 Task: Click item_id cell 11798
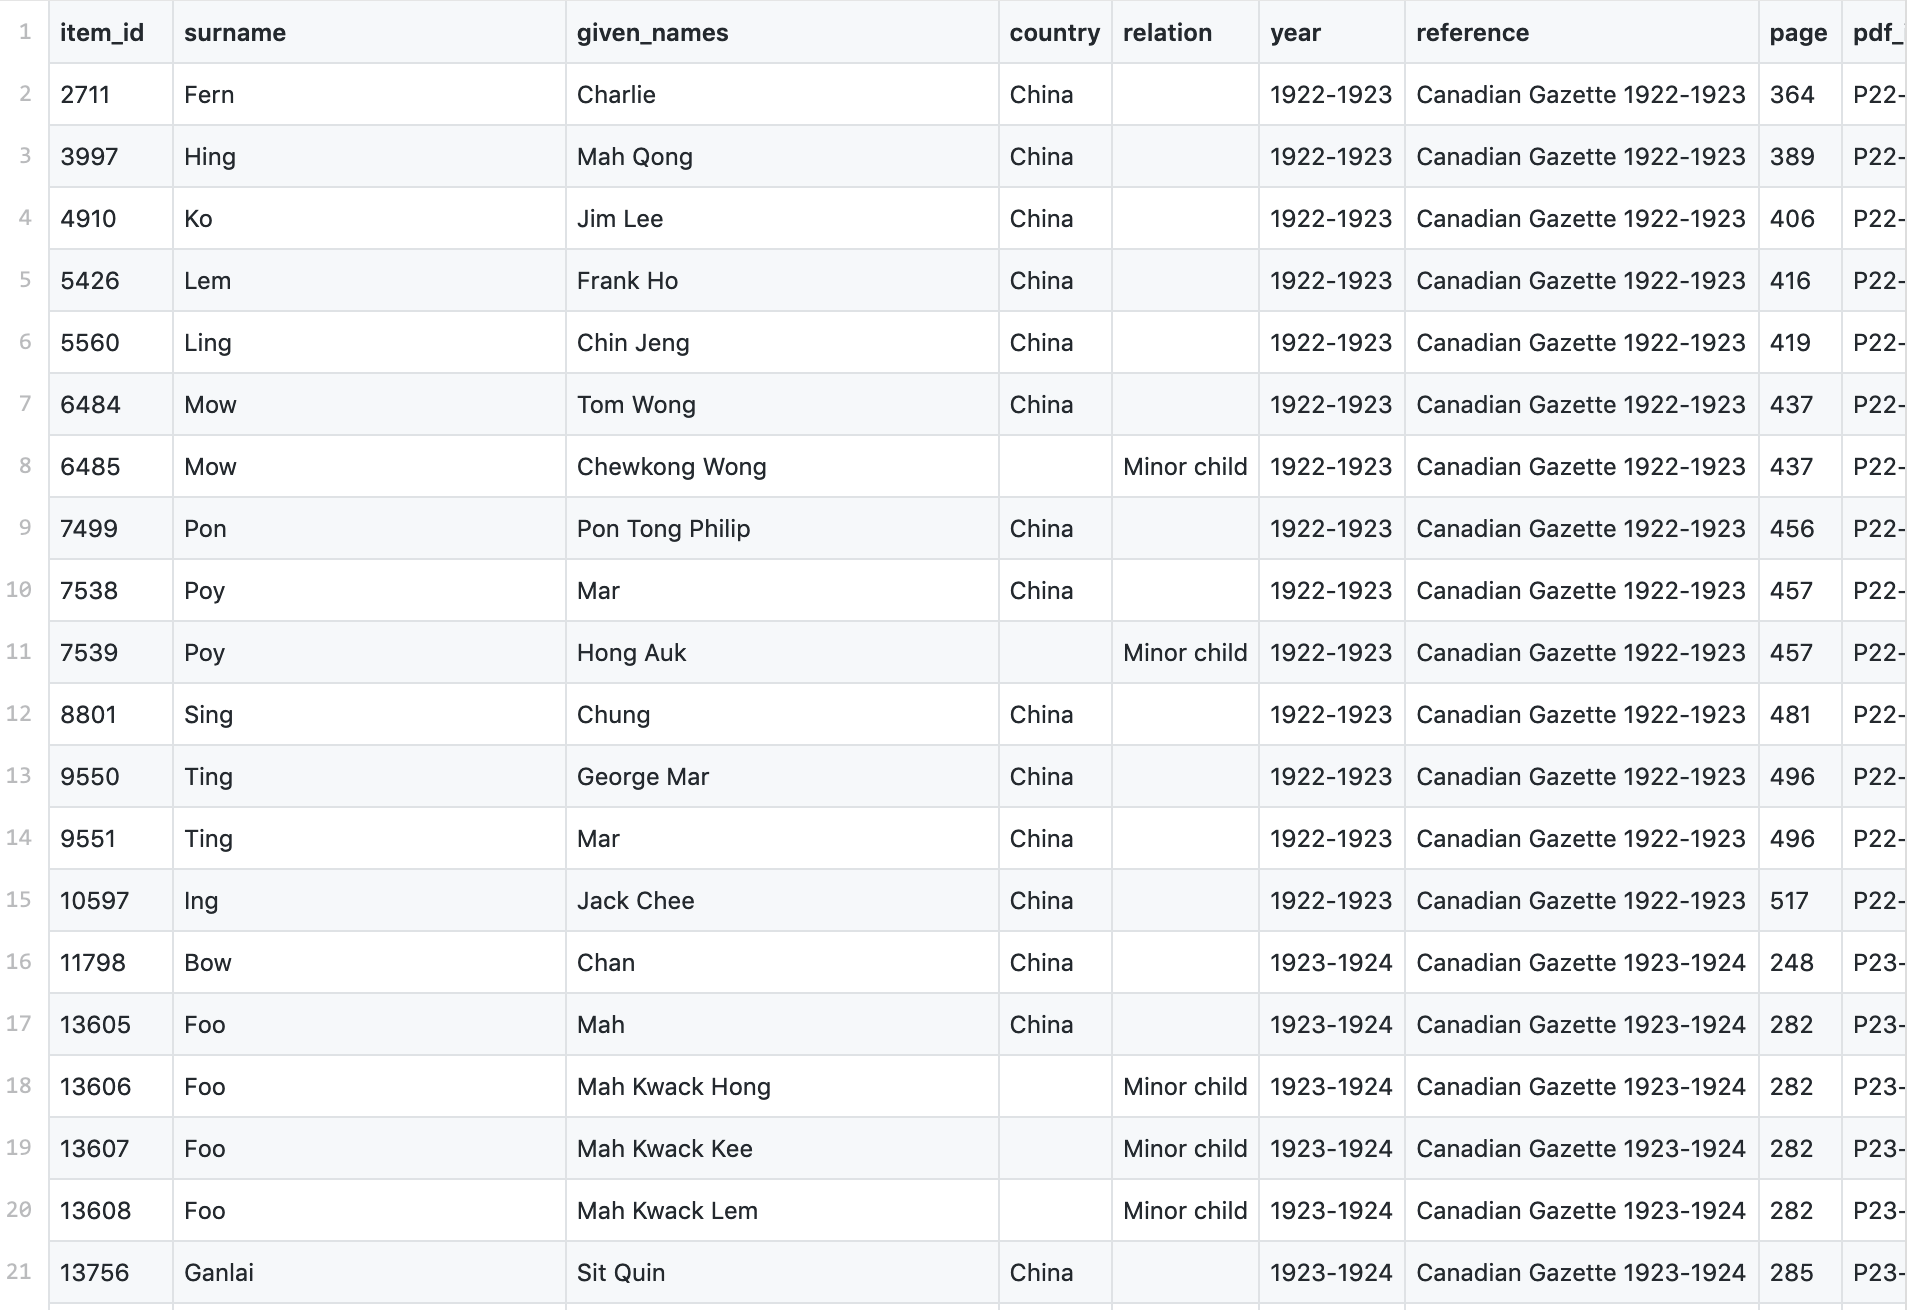tap(93, 963)
